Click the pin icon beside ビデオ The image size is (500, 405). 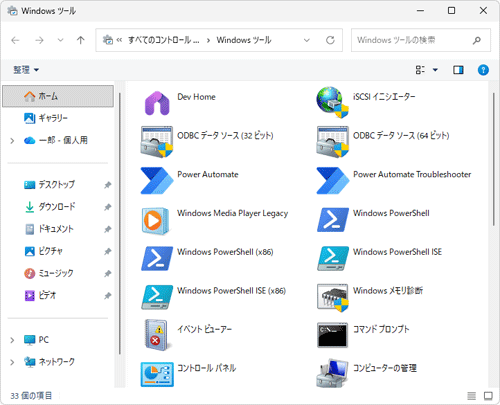[107, 296]
